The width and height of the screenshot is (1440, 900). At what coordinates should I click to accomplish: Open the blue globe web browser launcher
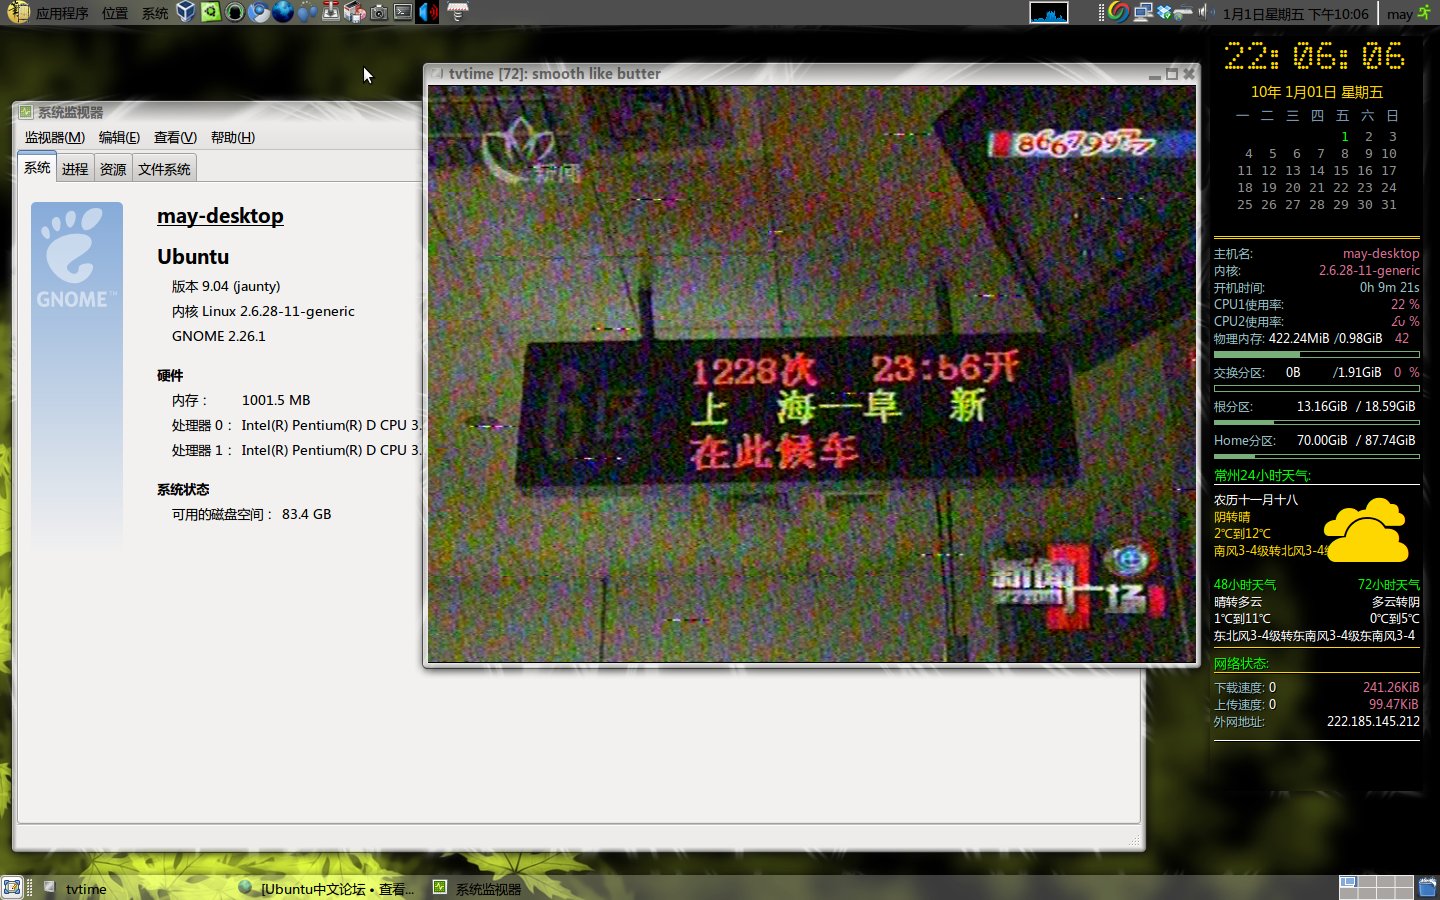tap(283, 12)
